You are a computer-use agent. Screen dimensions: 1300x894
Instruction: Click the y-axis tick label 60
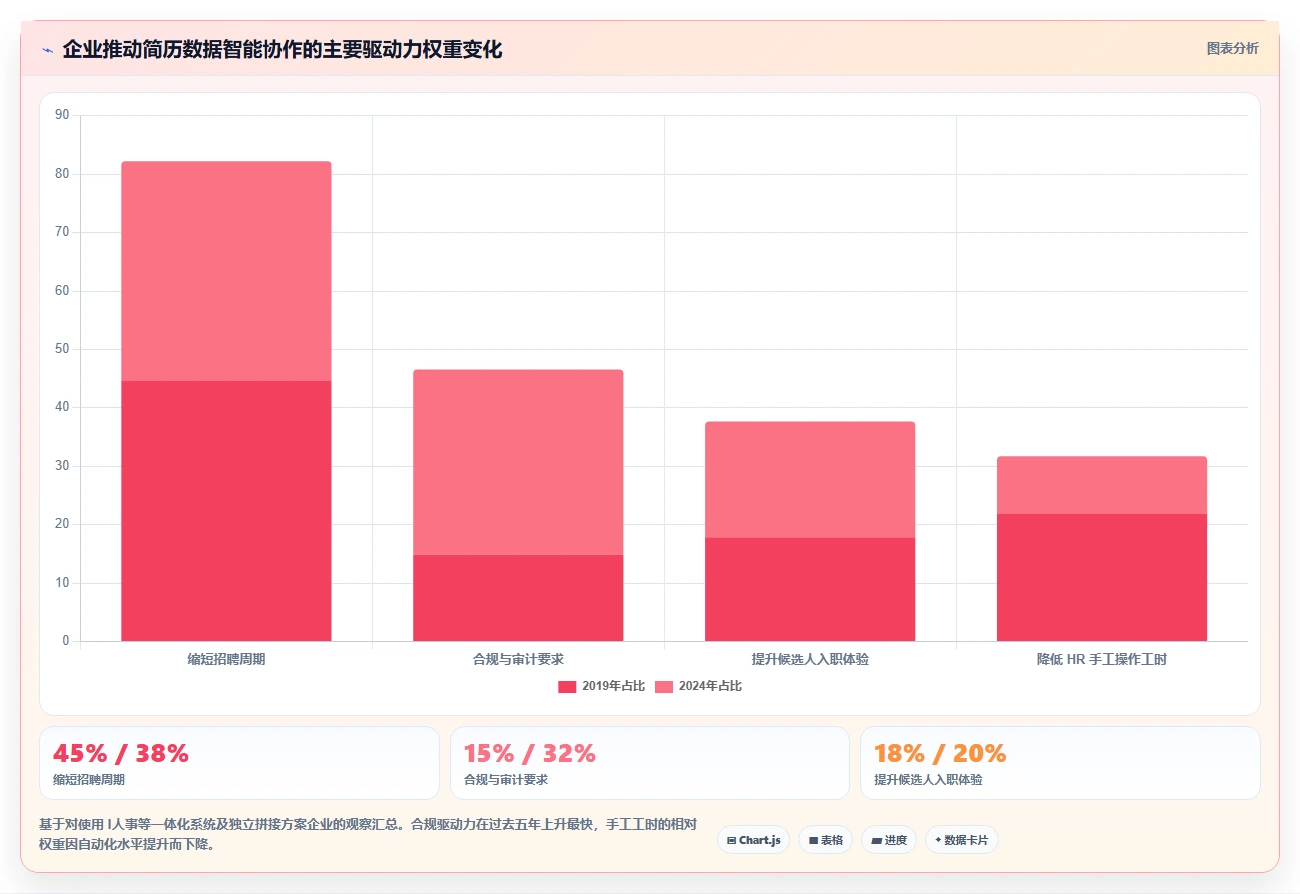point(62,291)
